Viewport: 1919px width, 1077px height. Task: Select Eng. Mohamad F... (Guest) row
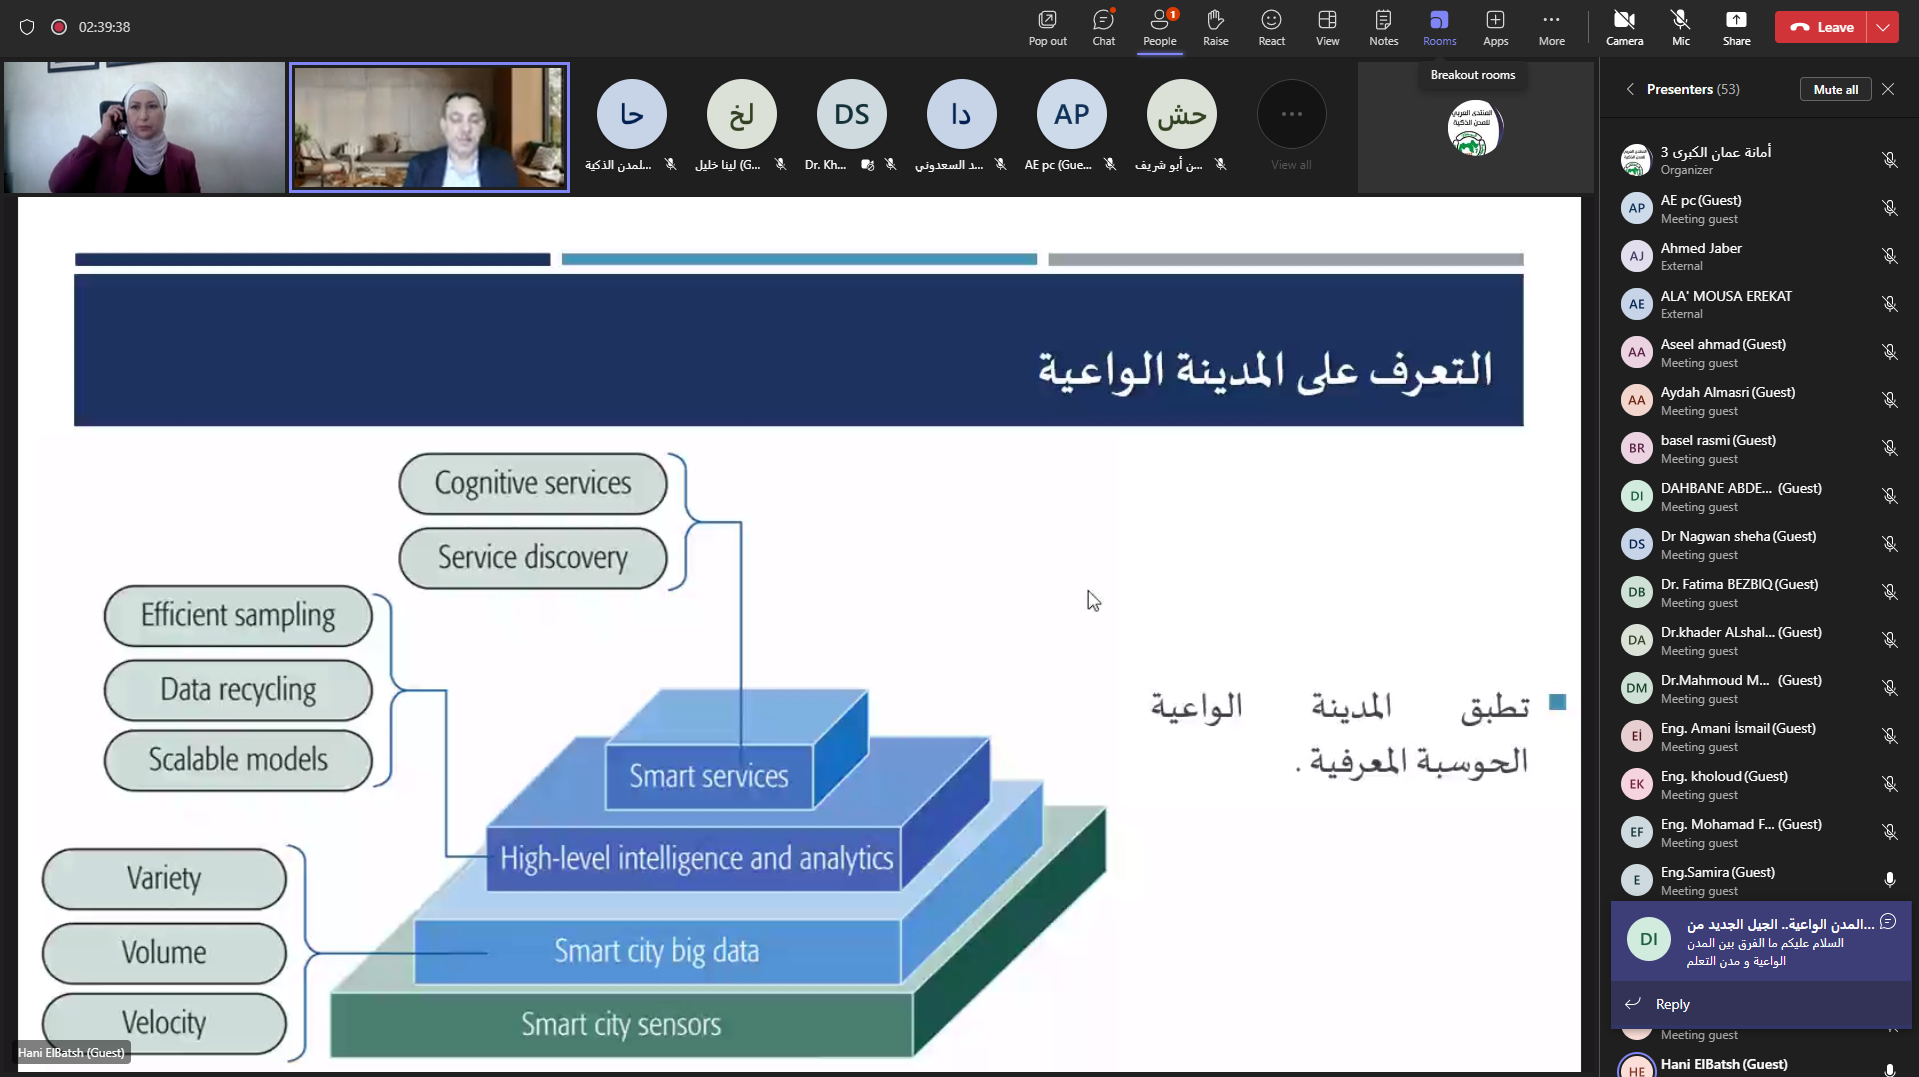(x=1759, y=832)
